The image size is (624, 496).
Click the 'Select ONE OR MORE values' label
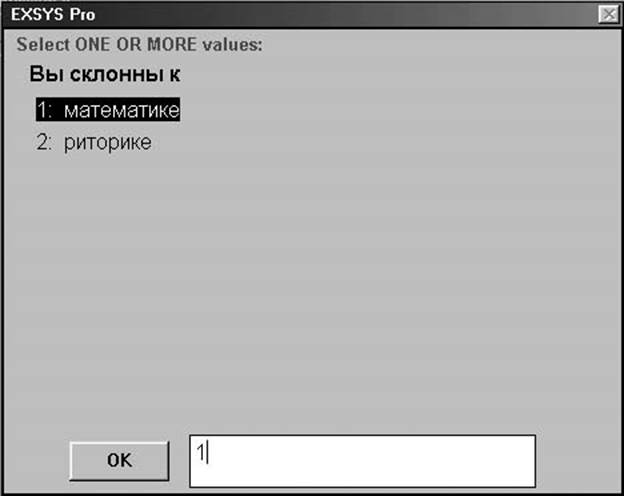[x=139, y=44]
